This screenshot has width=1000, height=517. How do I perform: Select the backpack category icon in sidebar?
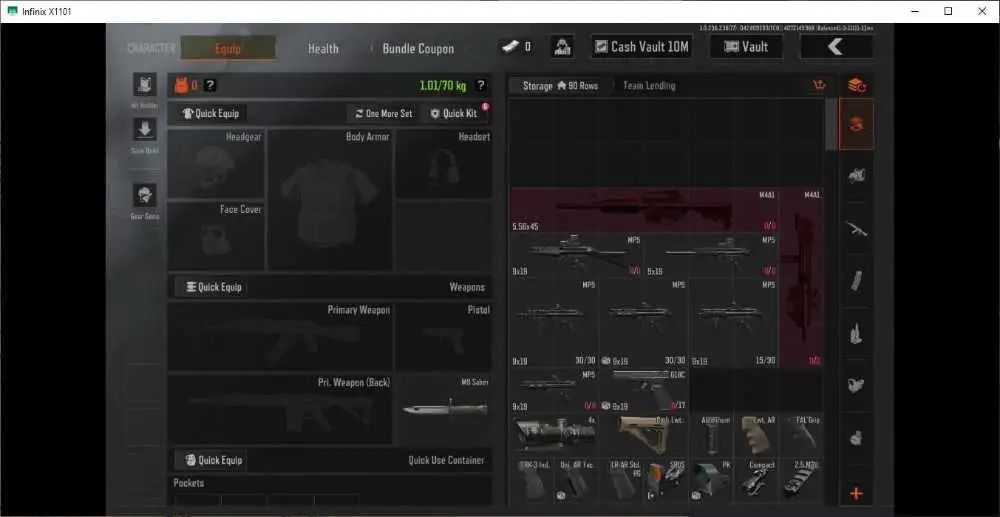857,385
